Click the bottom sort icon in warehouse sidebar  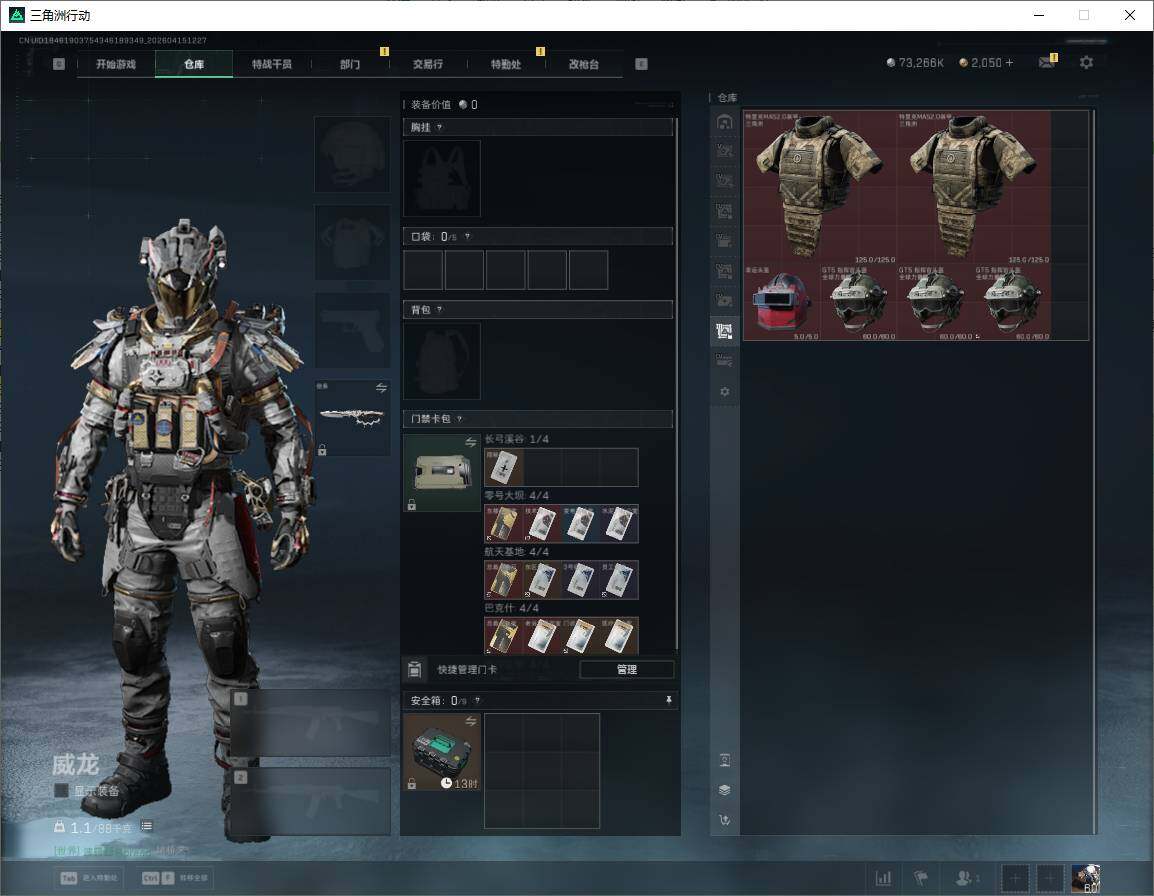click(724, 820)
